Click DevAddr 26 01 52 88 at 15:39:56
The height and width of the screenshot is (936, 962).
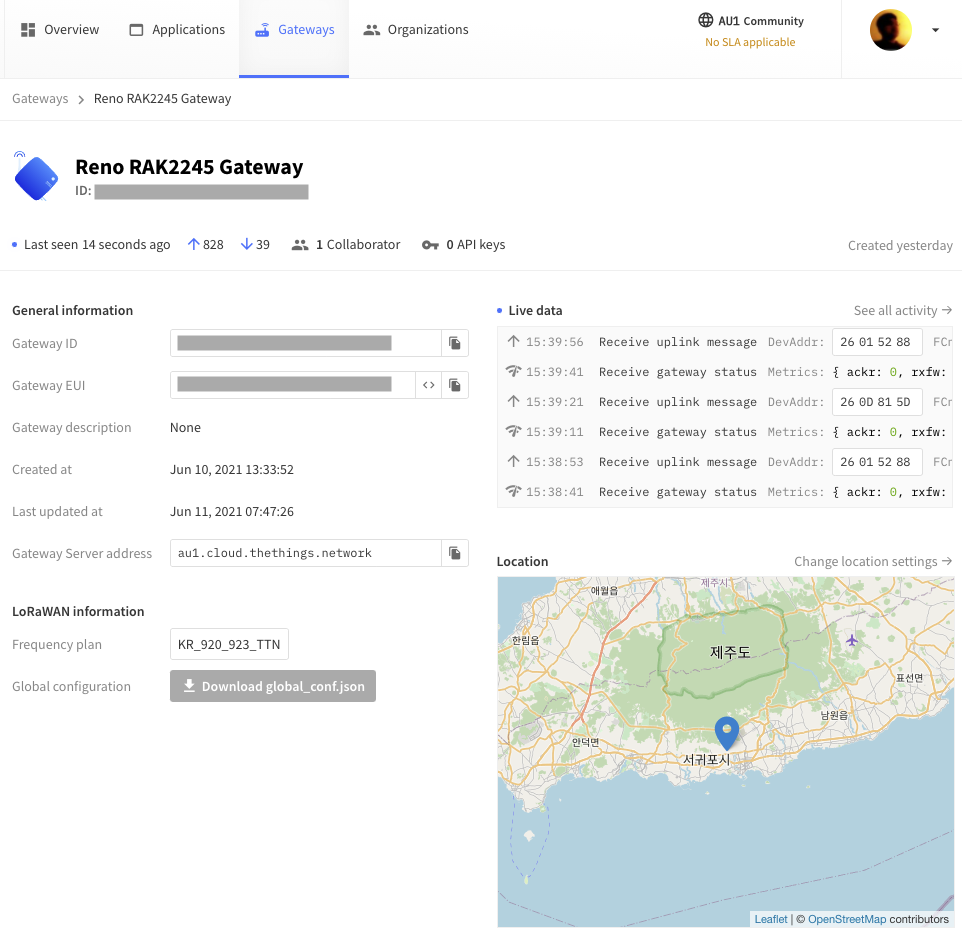click(877, 342)
